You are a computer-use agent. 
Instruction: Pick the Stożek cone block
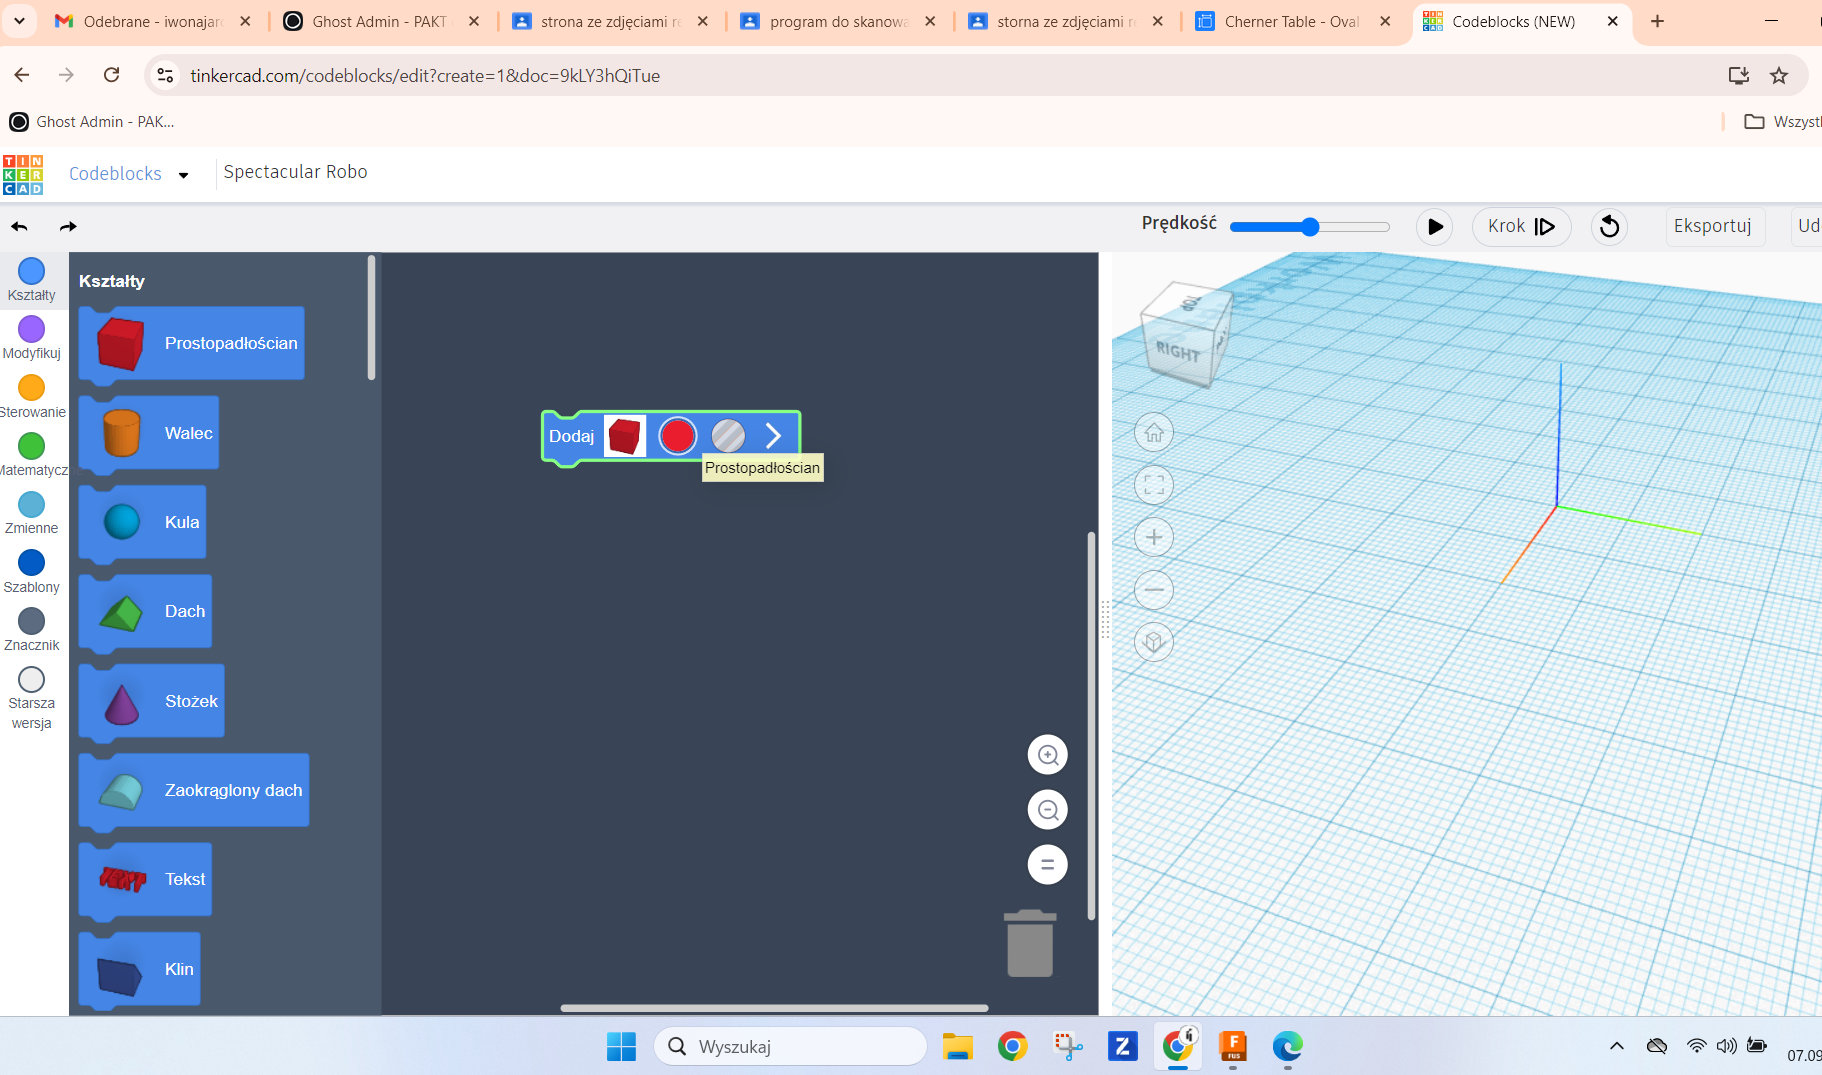[151, 701]
